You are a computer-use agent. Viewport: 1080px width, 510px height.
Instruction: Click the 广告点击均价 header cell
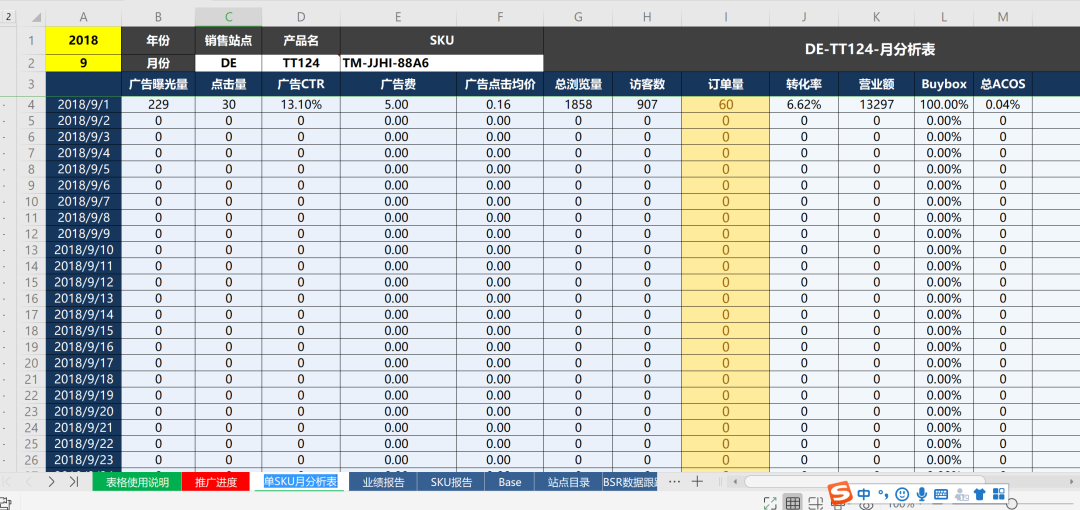(500, 84)
